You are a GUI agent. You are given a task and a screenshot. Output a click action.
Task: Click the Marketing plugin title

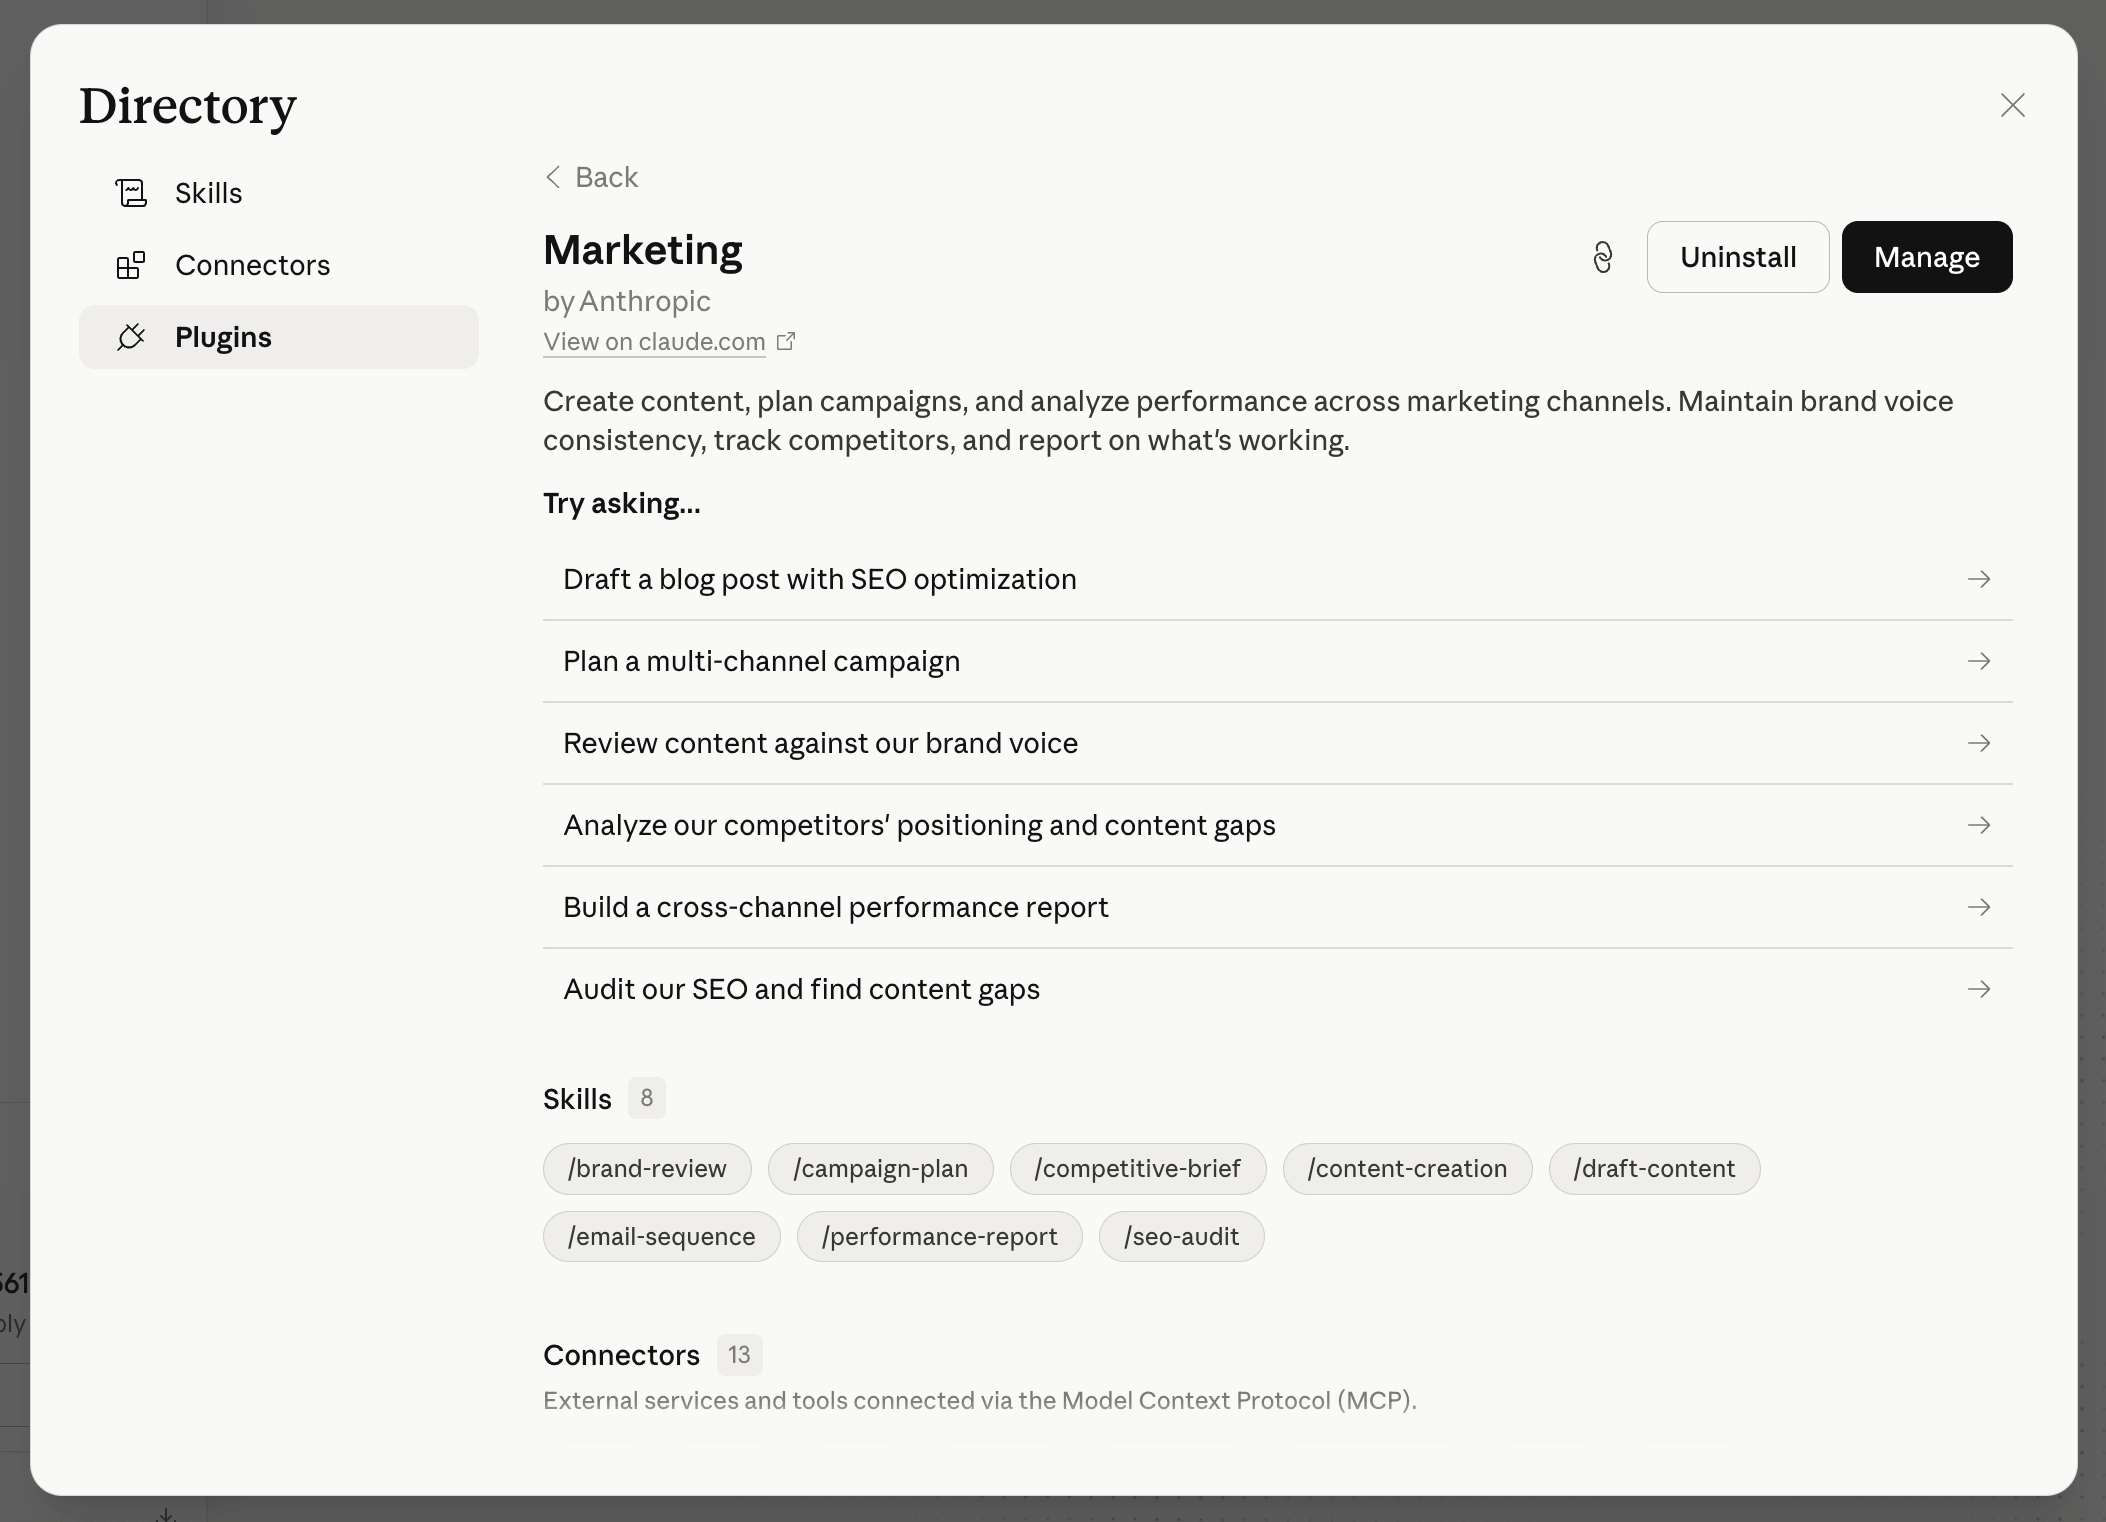click(x=643, y=250)
